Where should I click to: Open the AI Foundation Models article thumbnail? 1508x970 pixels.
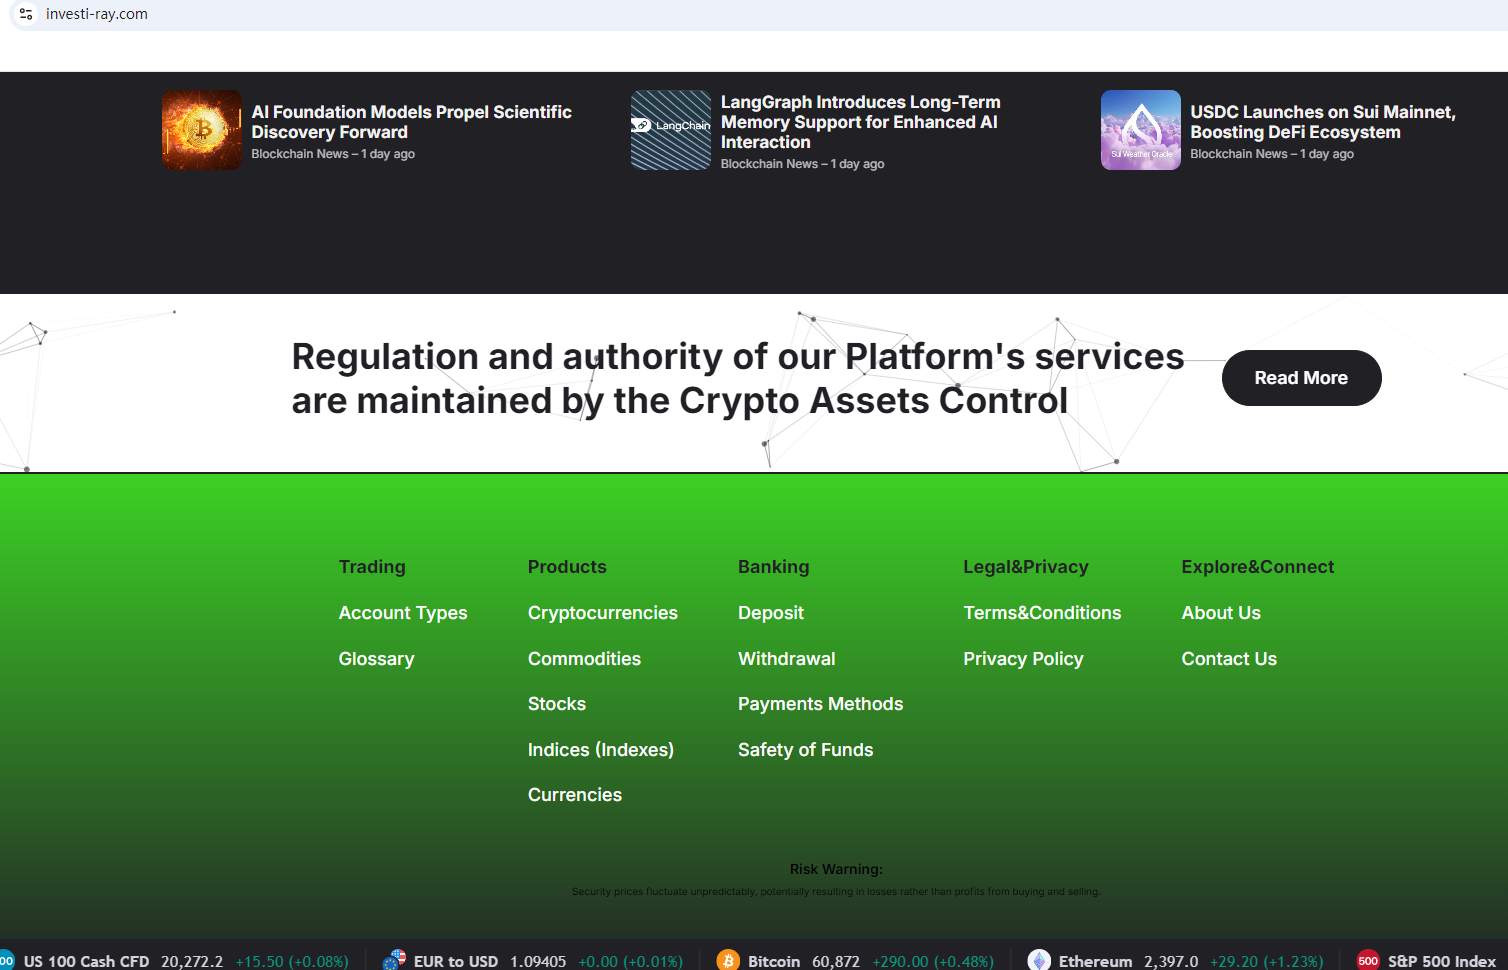[202, 130]
